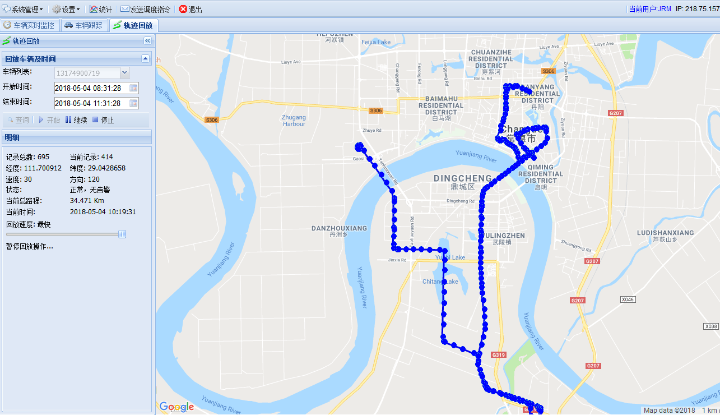Click the pause/continue playback button
This screenshot has width=720, height=415.
point(76,120)
